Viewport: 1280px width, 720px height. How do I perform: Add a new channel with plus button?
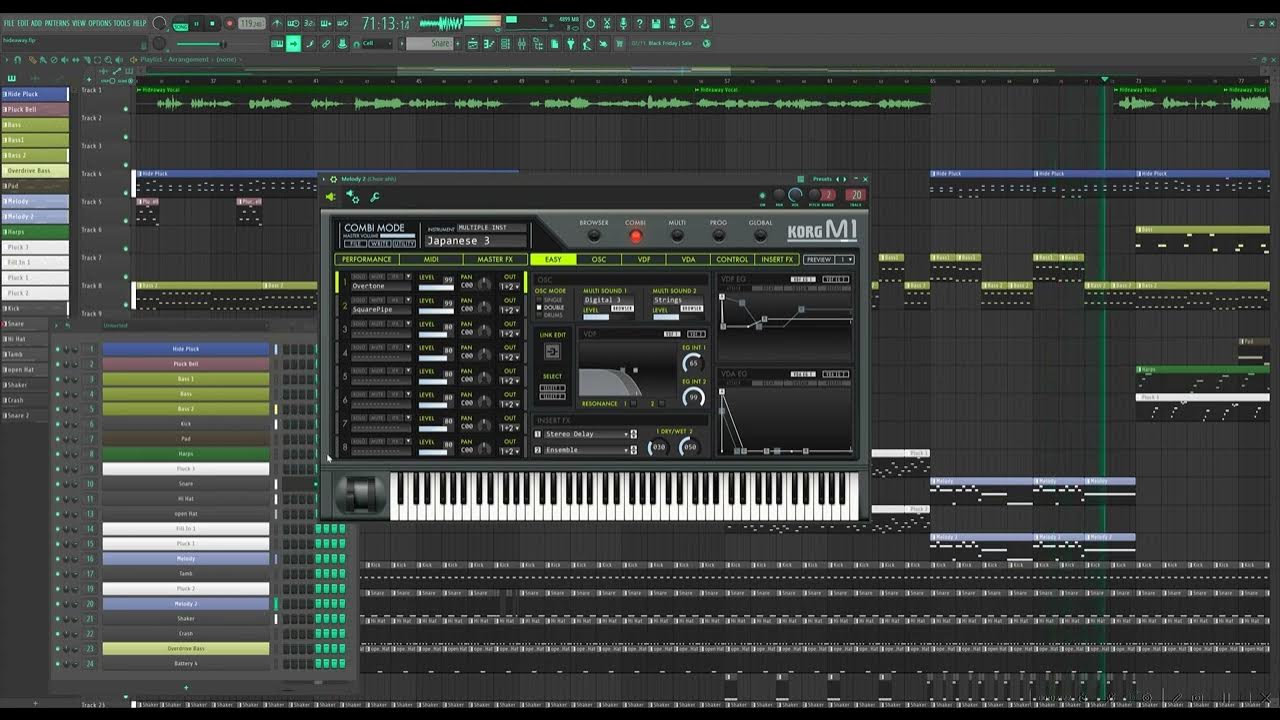[186, 688]
